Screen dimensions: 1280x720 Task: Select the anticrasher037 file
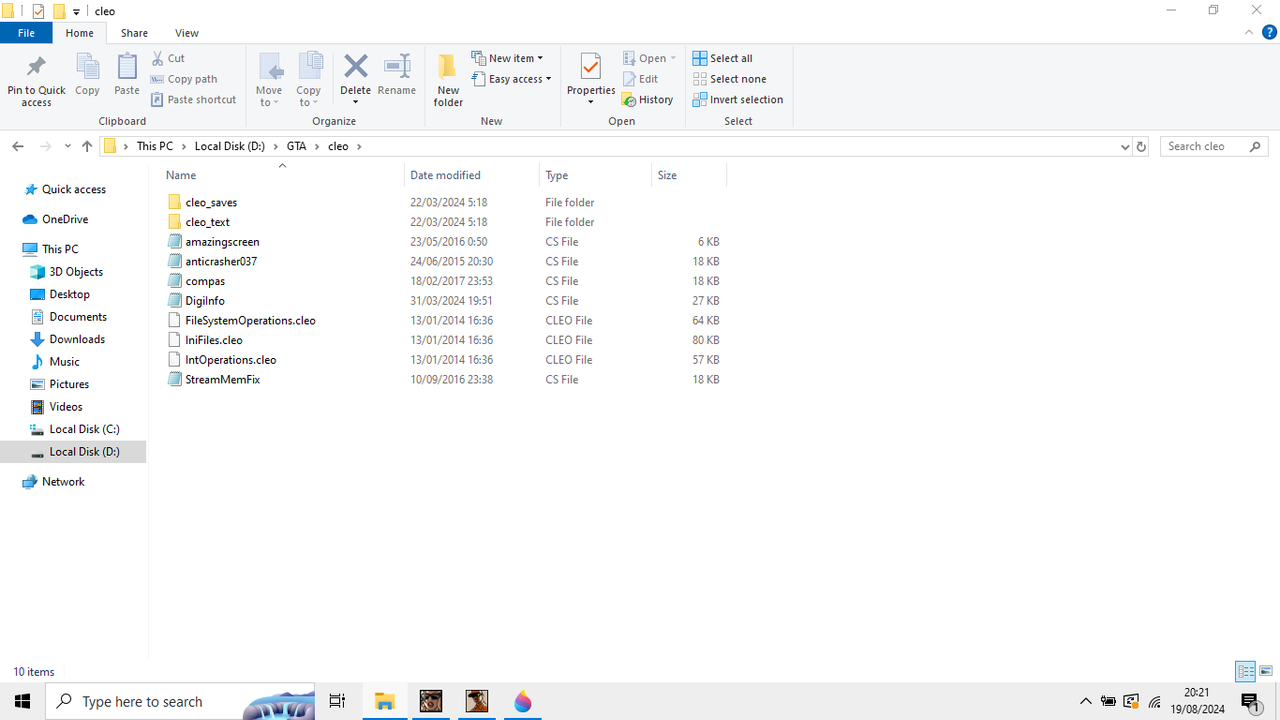point(221,261)
